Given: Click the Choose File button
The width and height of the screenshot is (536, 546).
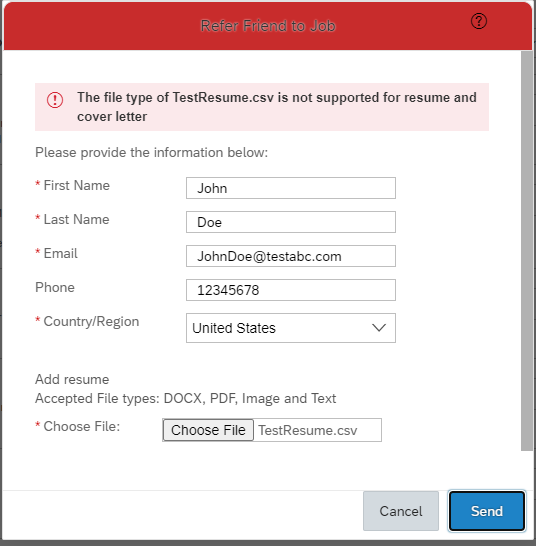Looking at the screenshot, I should [208, 430].
